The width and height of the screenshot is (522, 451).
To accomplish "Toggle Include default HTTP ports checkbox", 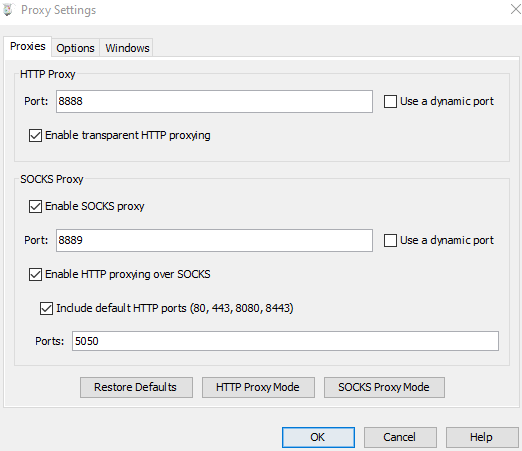I will click(x=46, y=308).
